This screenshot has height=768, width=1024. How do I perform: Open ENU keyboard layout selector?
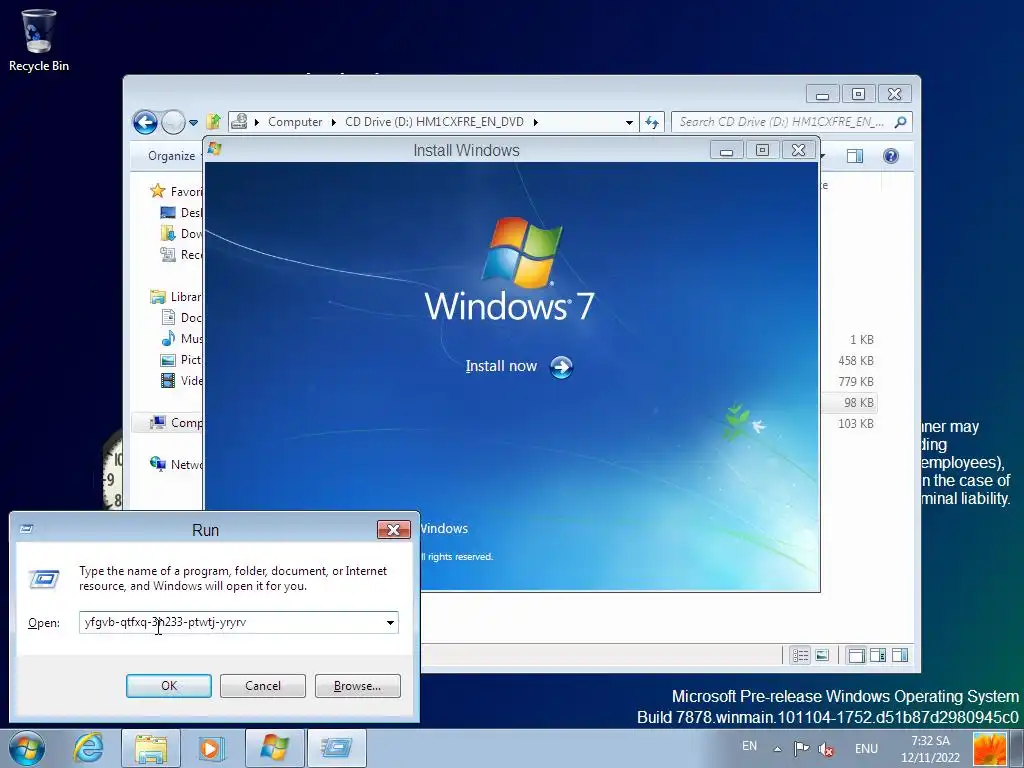point(866,749)
